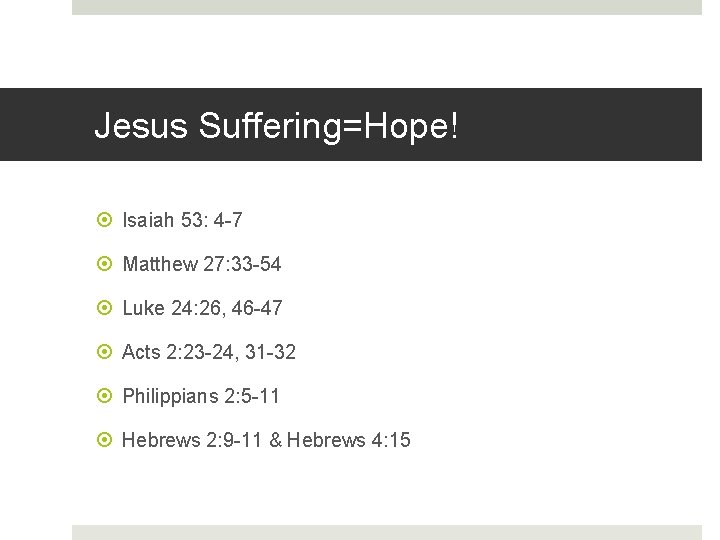Select the slide title Jesus Suffering=Hope!
Viewport: 720px width, 540px height.
coord(276,125)
